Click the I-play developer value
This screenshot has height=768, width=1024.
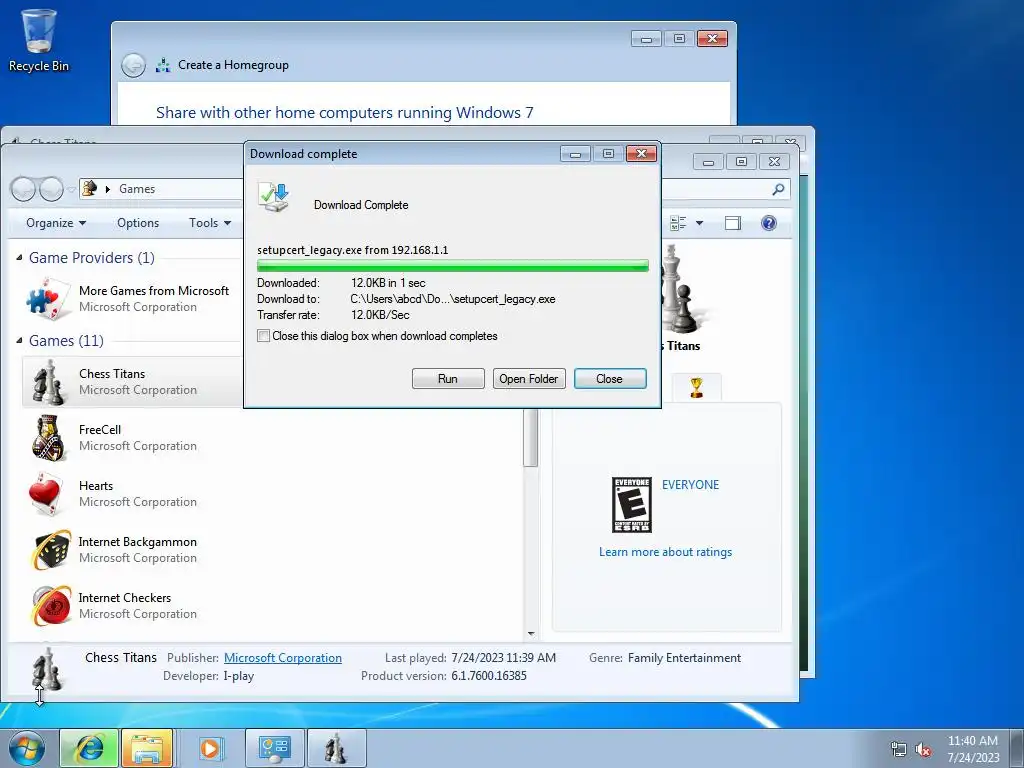(x=238, y=676)
